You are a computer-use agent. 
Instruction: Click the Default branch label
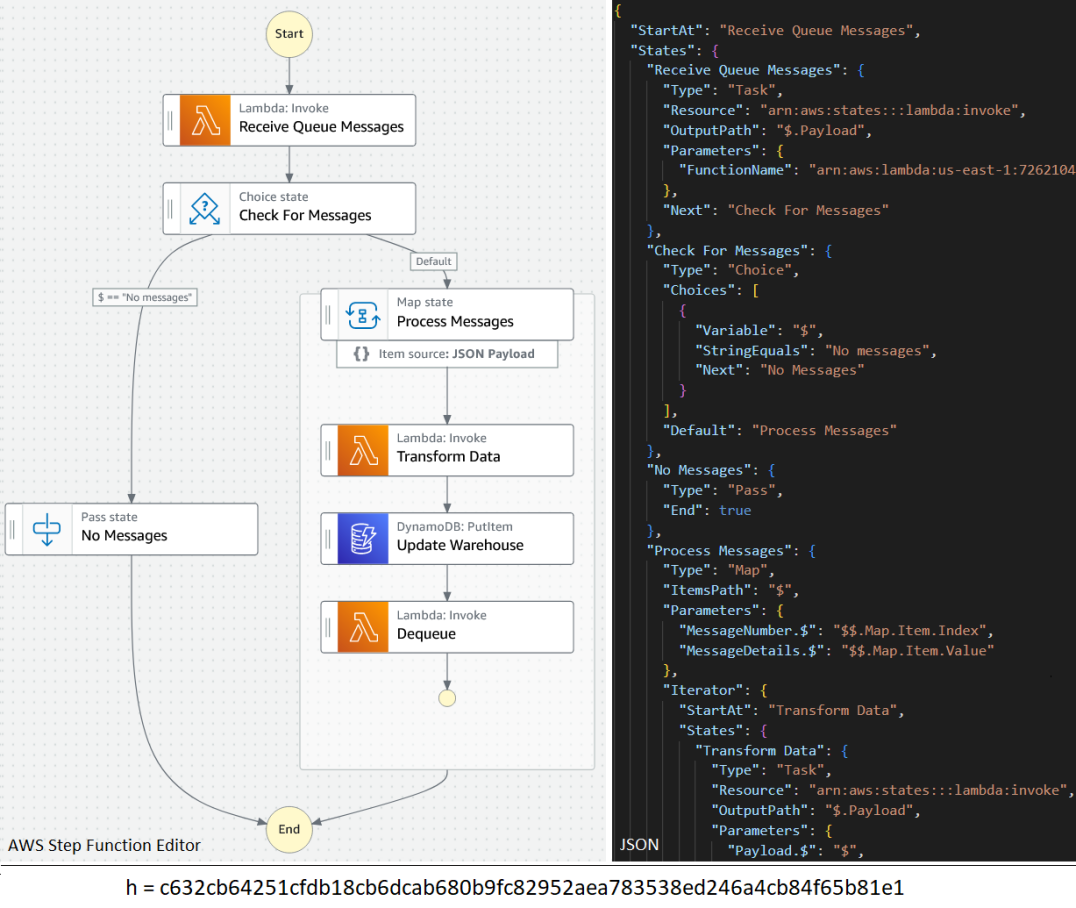[434, 261]
